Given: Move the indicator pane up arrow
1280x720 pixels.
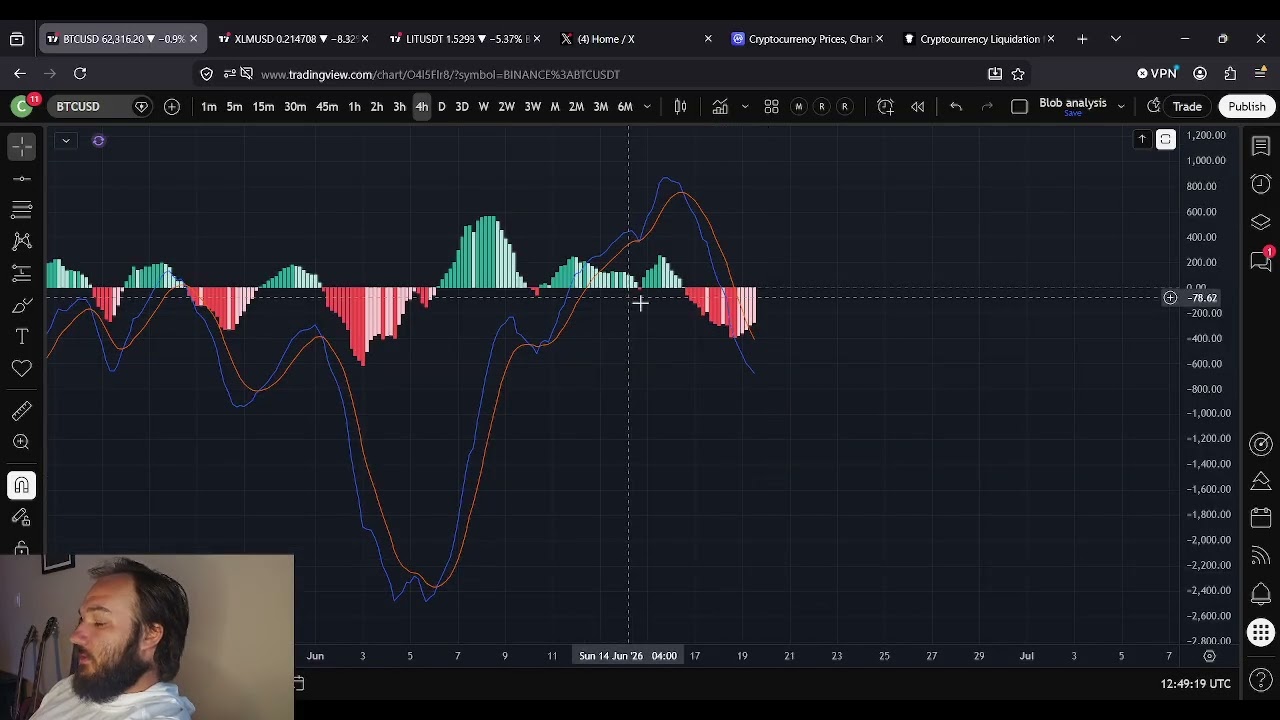Looking at the screenshot, I should click(x=1142, y=139).
